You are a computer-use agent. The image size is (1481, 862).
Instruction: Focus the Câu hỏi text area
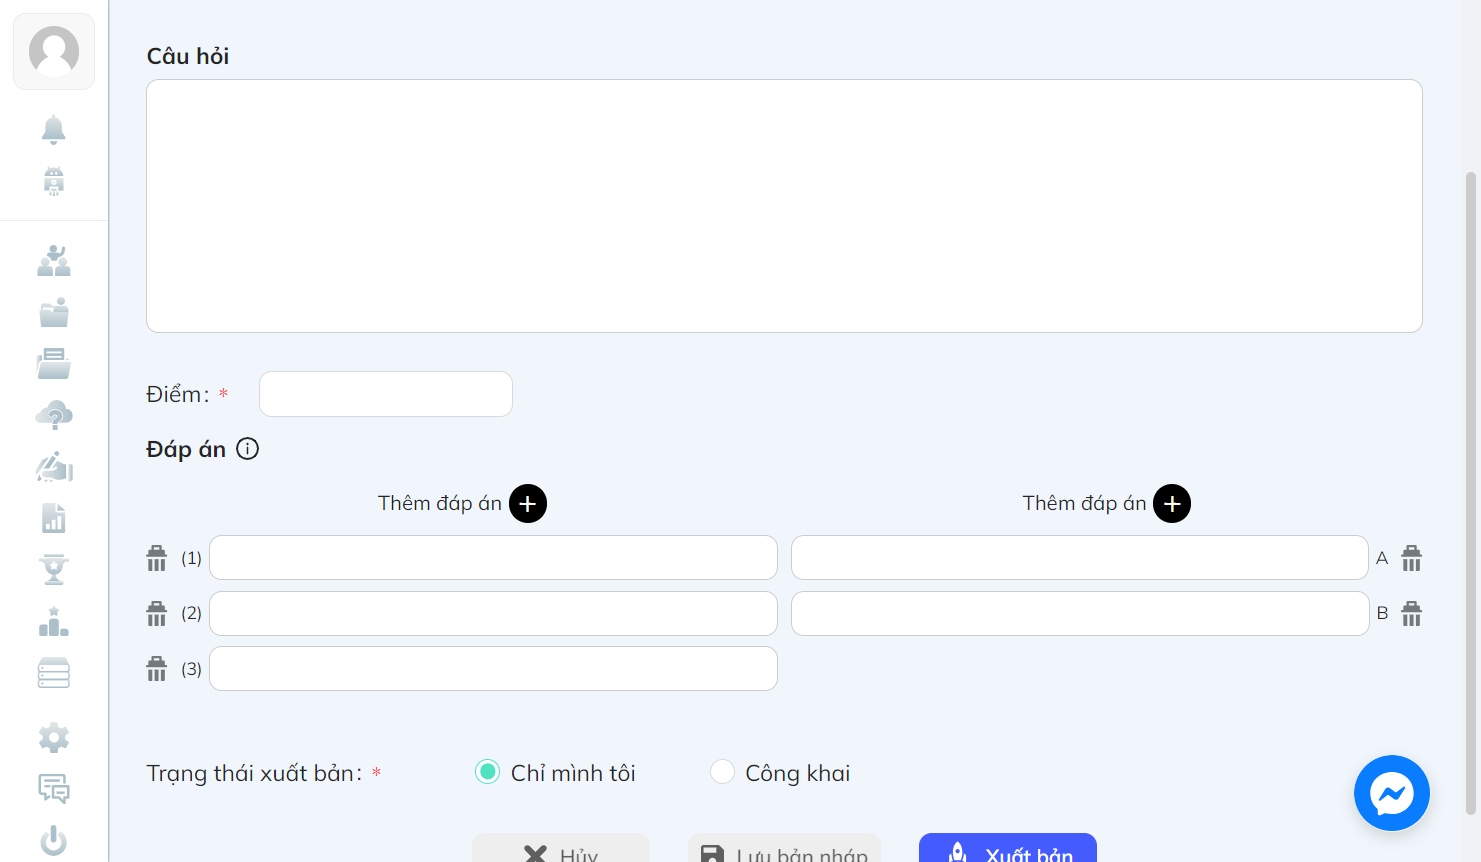[784, 206]
